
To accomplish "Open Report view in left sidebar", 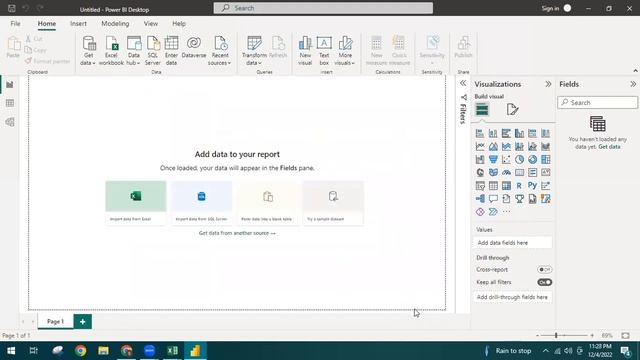I will 10,84.
